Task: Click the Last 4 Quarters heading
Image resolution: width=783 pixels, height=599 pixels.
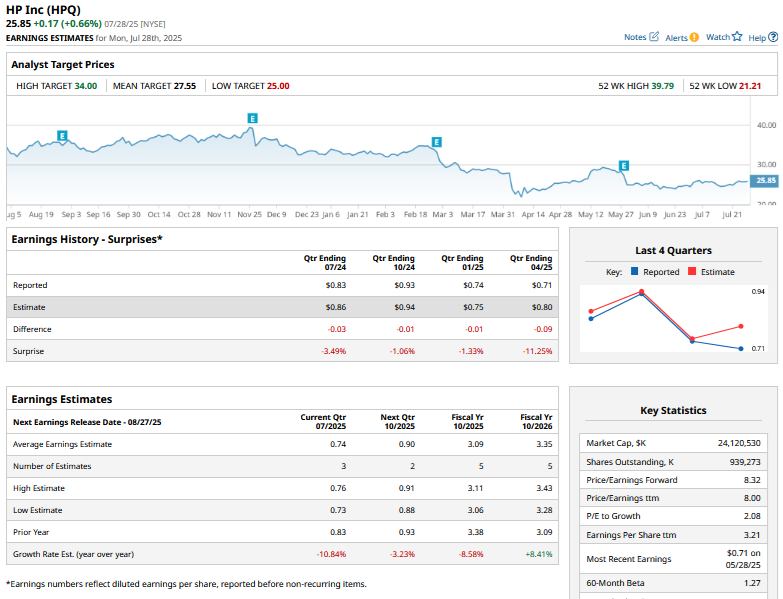Action: [673, 250]
